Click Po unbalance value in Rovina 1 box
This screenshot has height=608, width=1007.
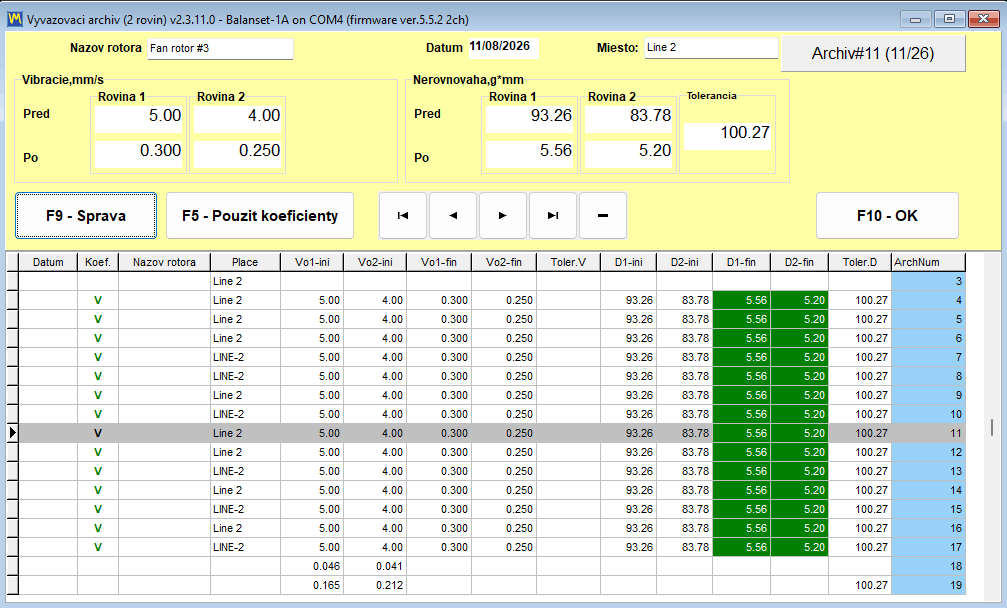[530, 153]
